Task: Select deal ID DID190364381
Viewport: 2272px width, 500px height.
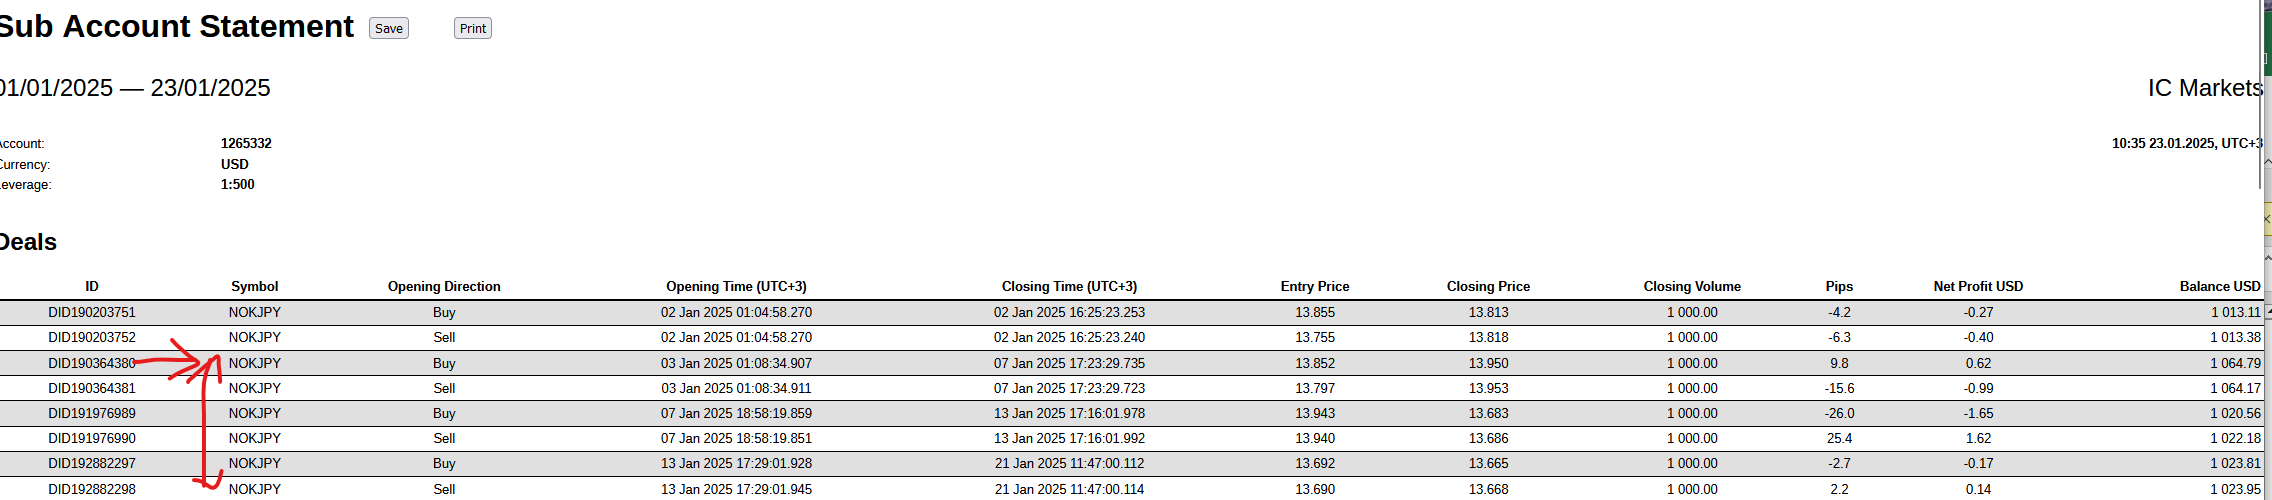Action: [92, 388]
